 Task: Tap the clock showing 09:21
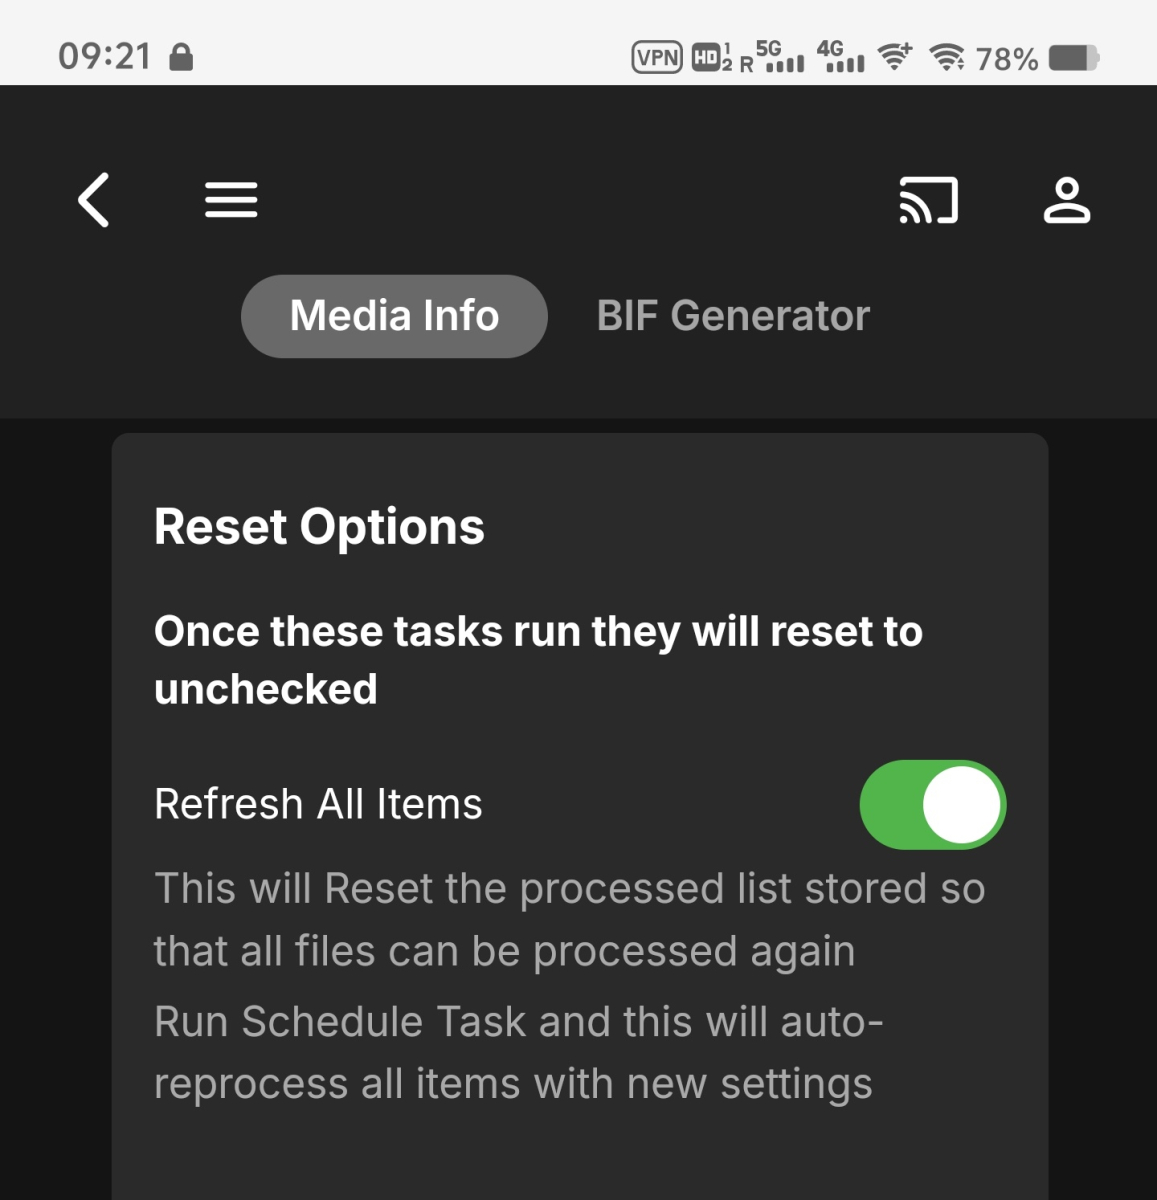[105, 57]
